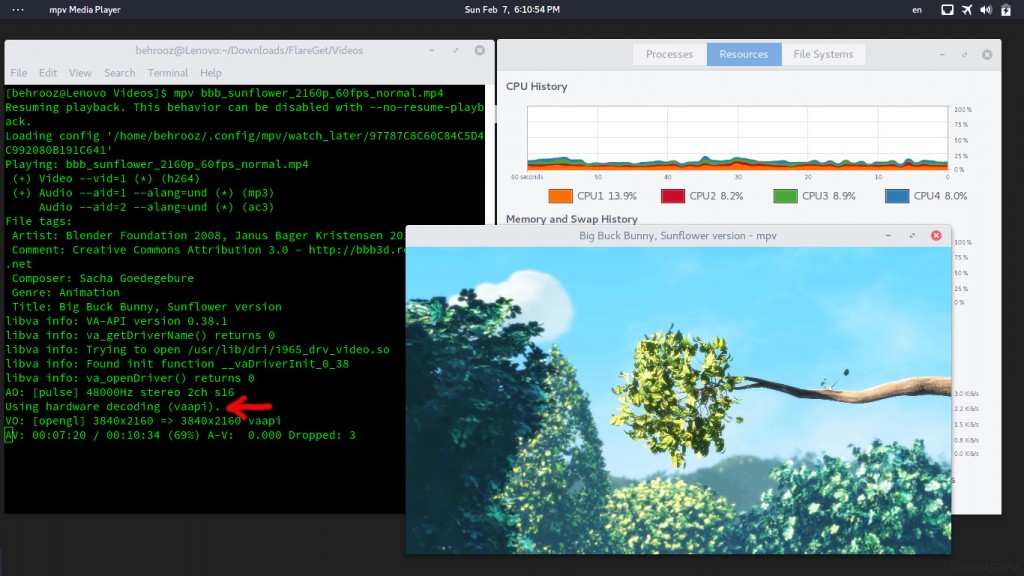Click the '[behrooz@Lenovo Videos]$ mpv' command line
Screen dimensions: 1024x576
click(224, 93)
